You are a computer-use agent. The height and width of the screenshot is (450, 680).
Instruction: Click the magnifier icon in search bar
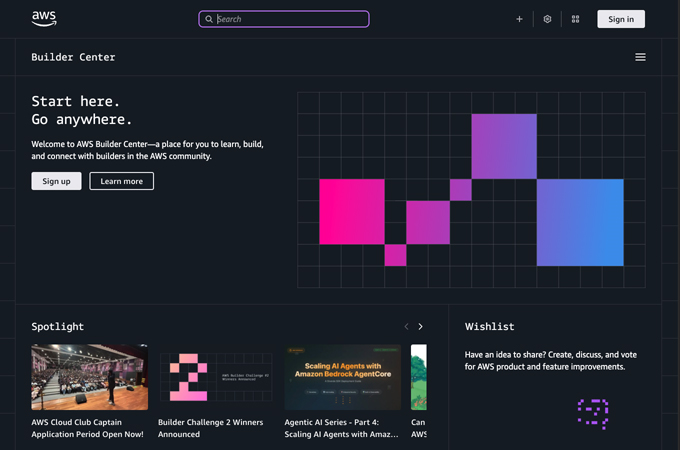tap(209, 19)
